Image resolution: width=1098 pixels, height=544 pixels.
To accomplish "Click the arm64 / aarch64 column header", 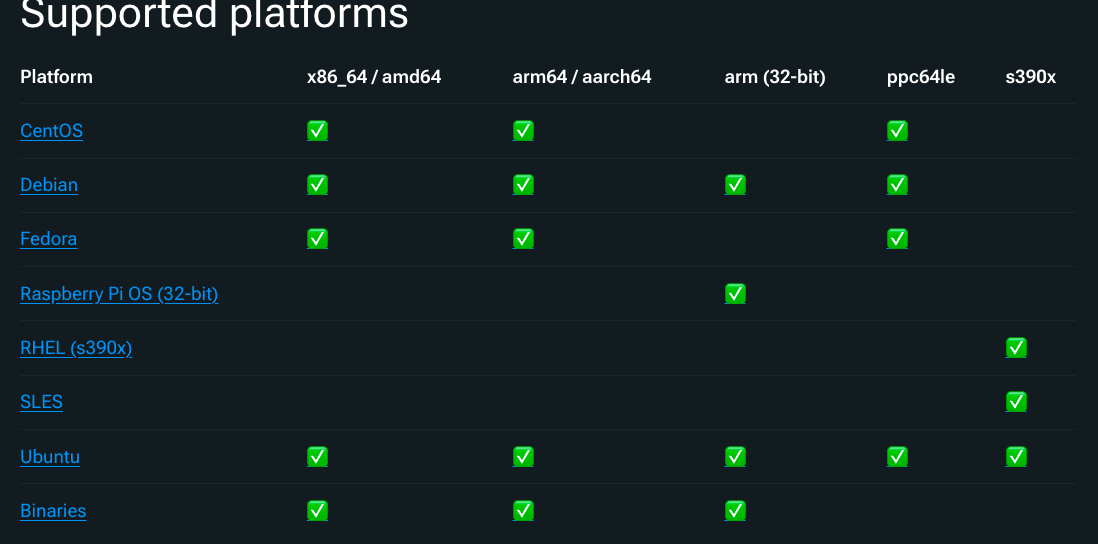I will tap(582, 77).
